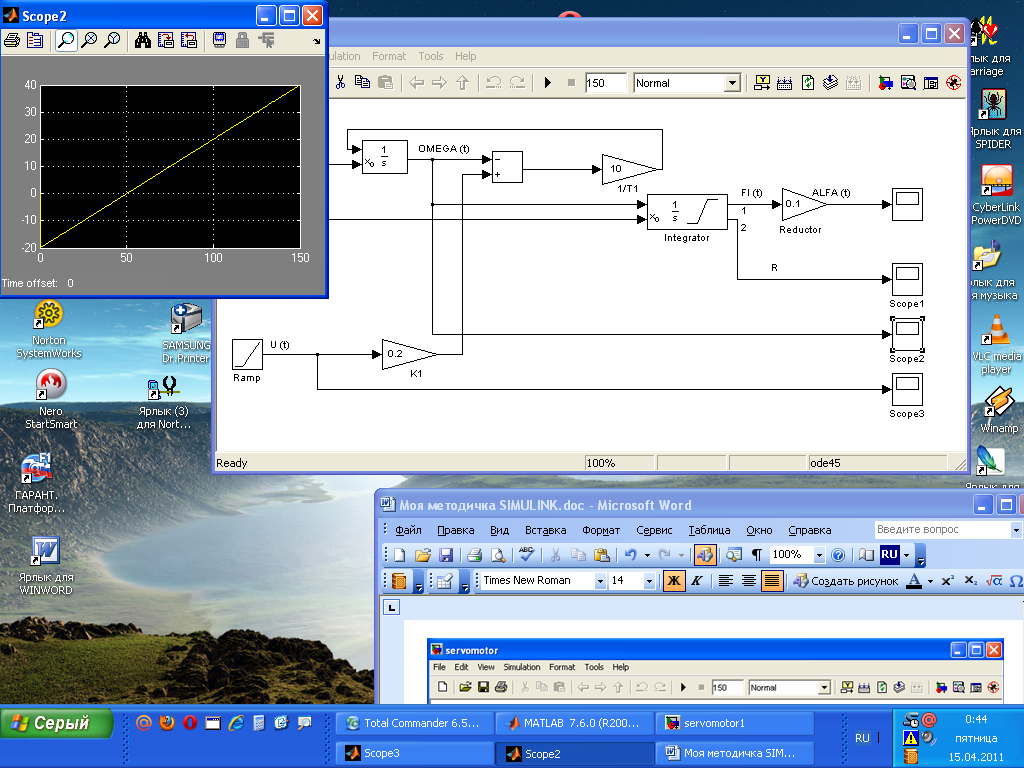Open font color dropdown arrow in Word
The image size is (1024, 768).
[931, 581]
